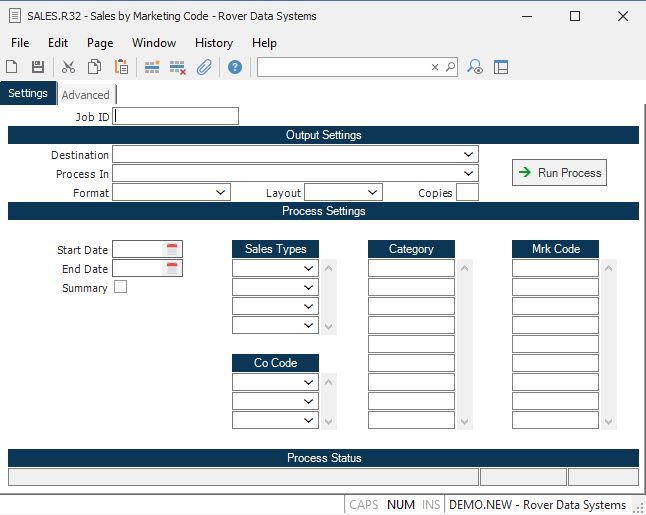Open the first Co Code dropdown

(x=309, y=382)
